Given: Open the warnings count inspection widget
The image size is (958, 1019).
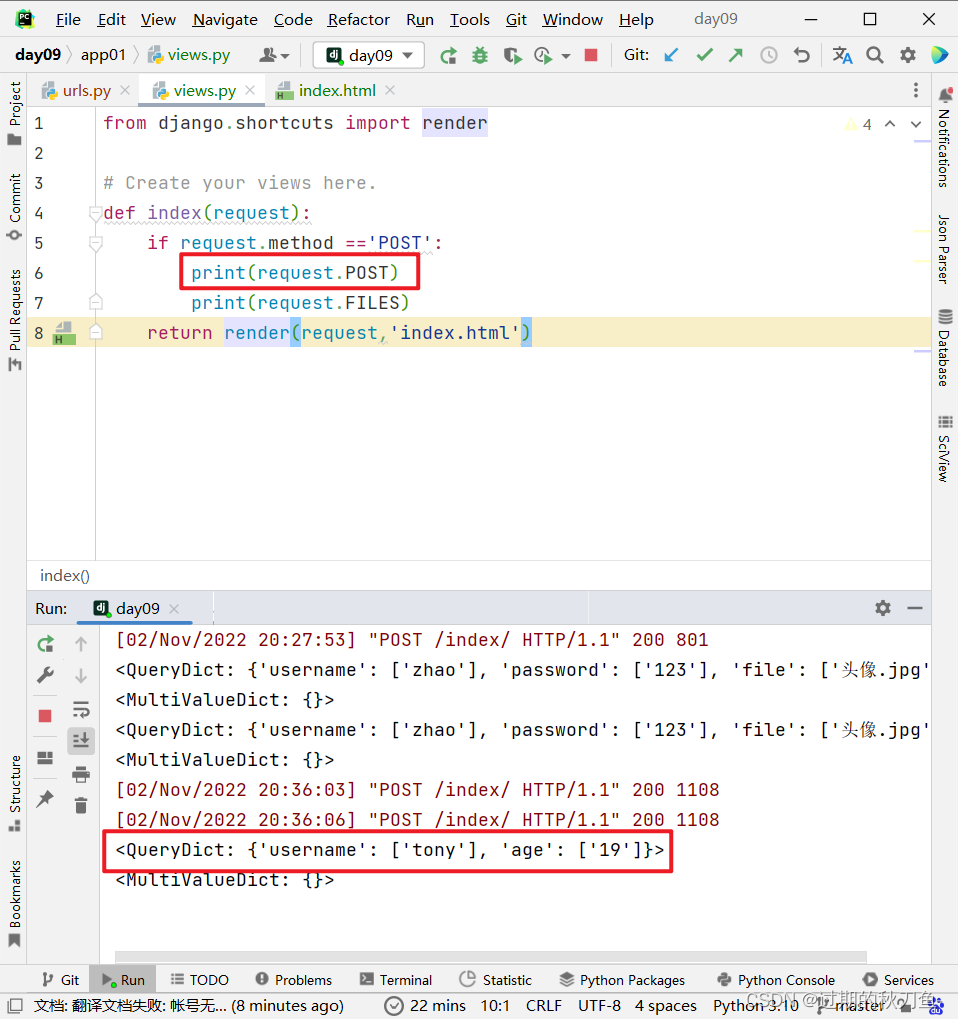Looking at the screenshot, I should point(859,124).
